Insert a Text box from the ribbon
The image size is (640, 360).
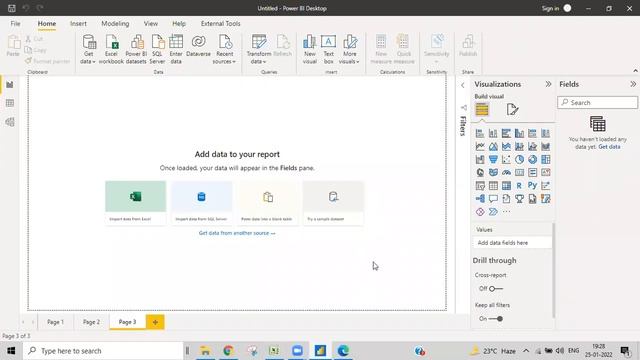pos(328,49)
